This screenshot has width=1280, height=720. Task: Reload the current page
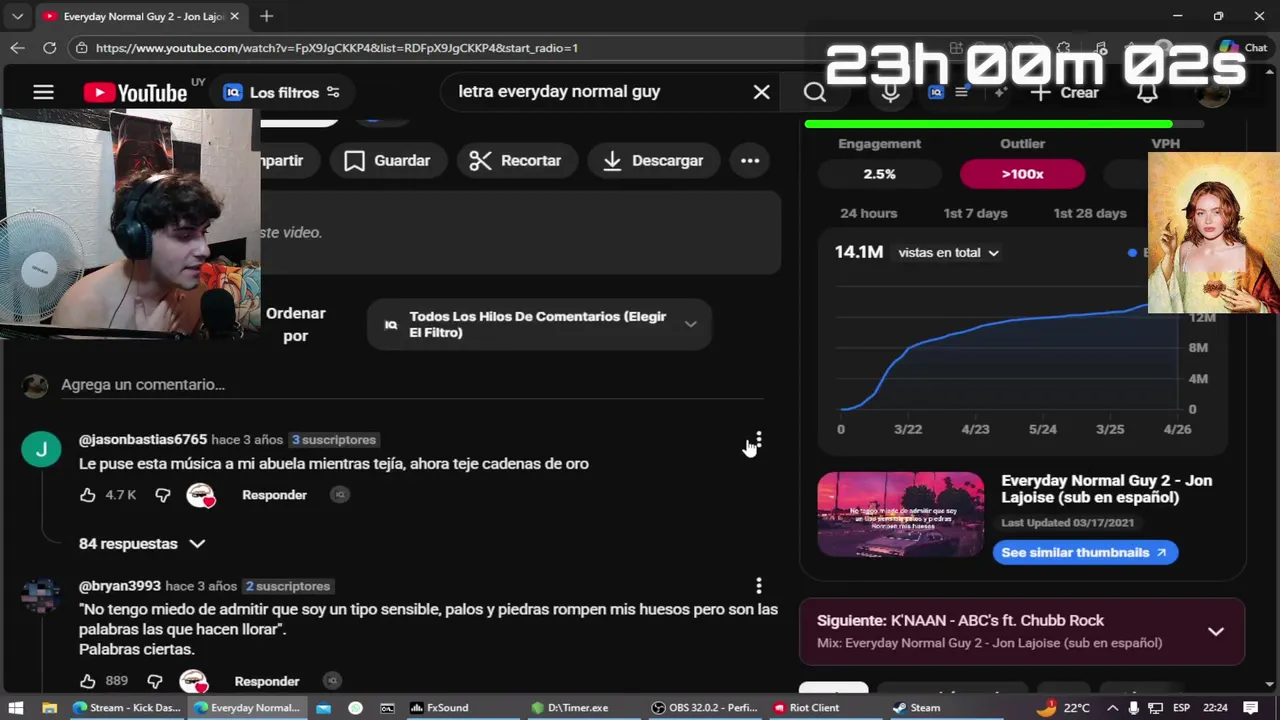(x=49, y=47)
